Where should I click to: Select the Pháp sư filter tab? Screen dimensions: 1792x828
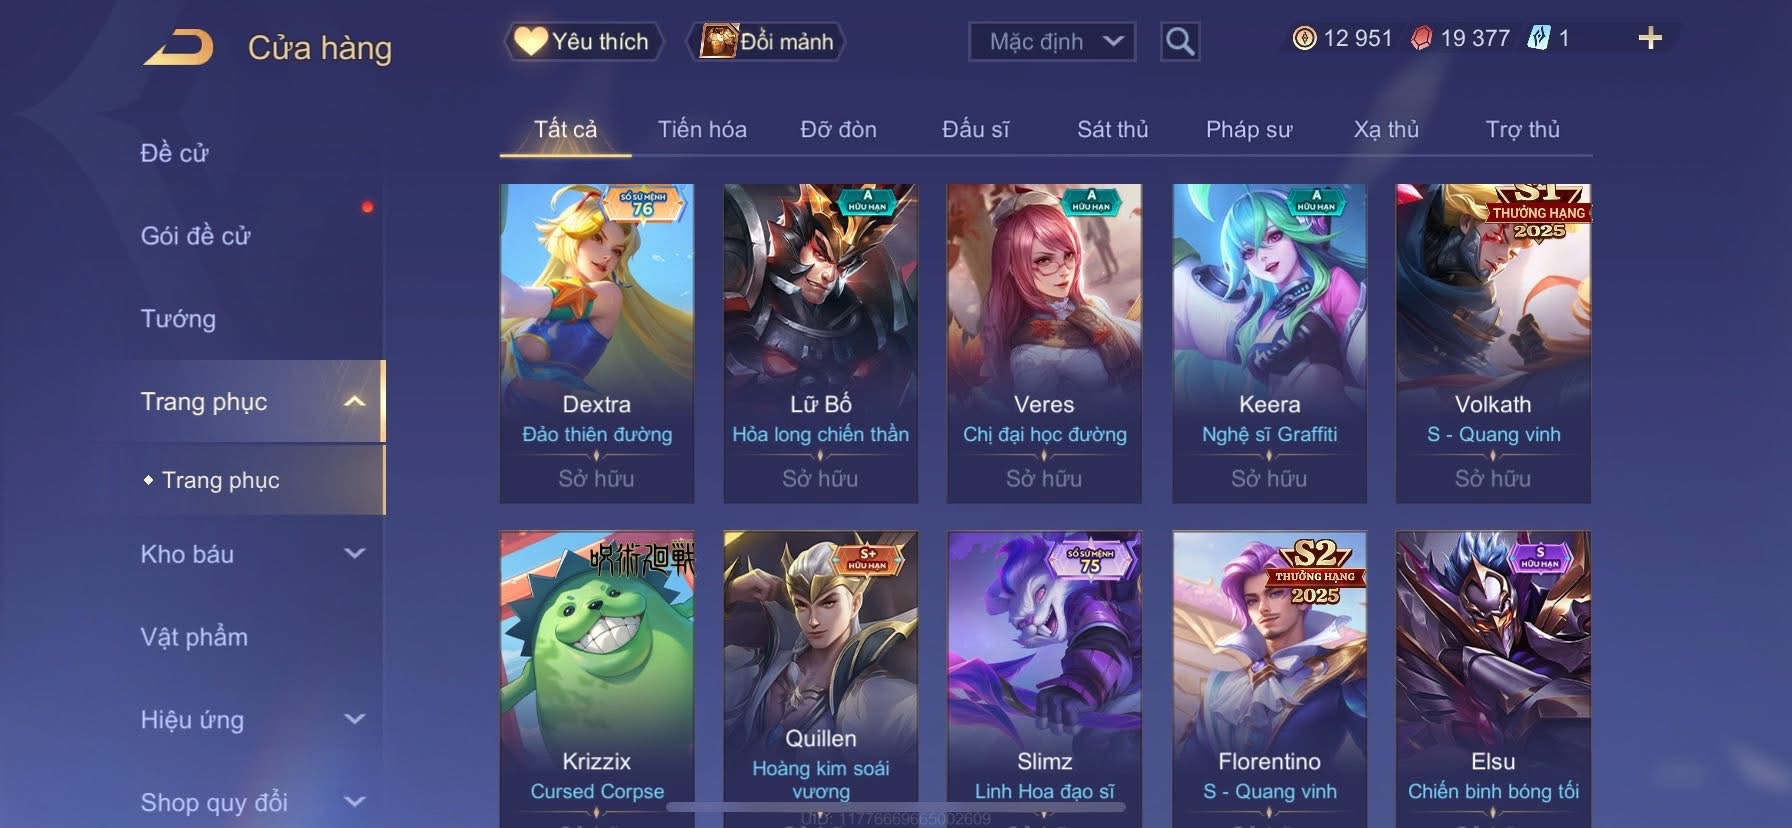[1249, 129]
